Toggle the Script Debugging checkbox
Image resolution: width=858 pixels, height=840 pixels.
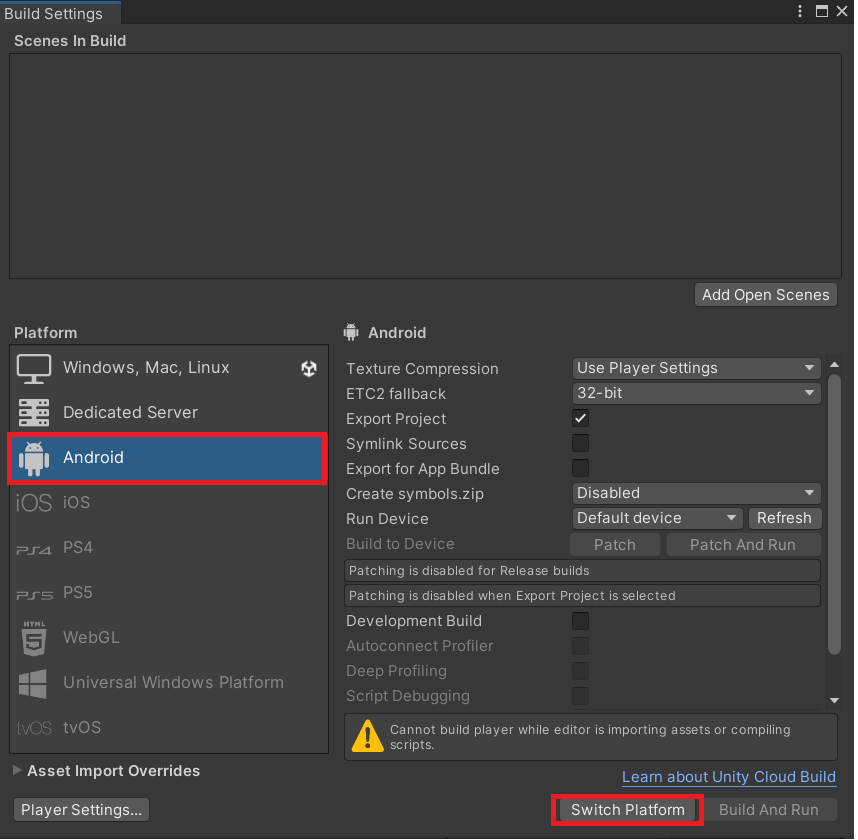(581, 696)
